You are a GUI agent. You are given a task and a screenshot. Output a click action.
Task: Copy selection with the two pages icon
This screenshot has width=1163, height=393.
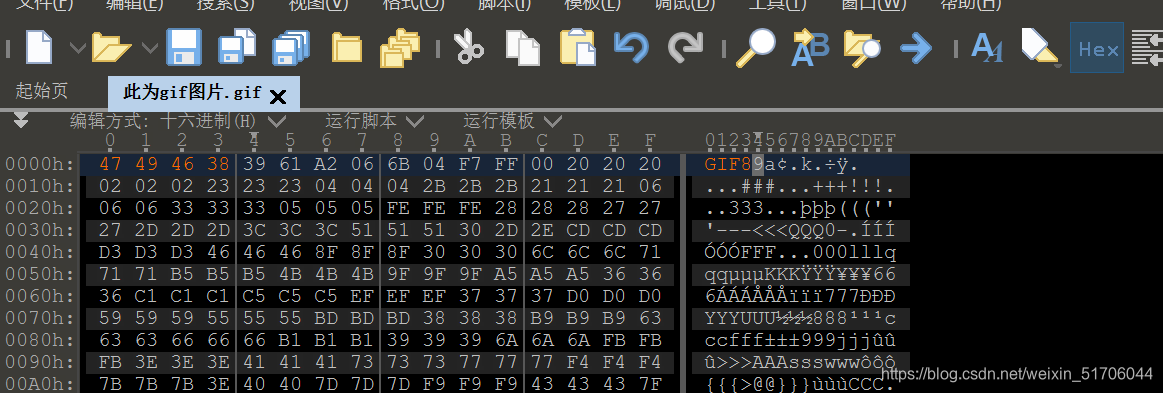click(523, 47)
